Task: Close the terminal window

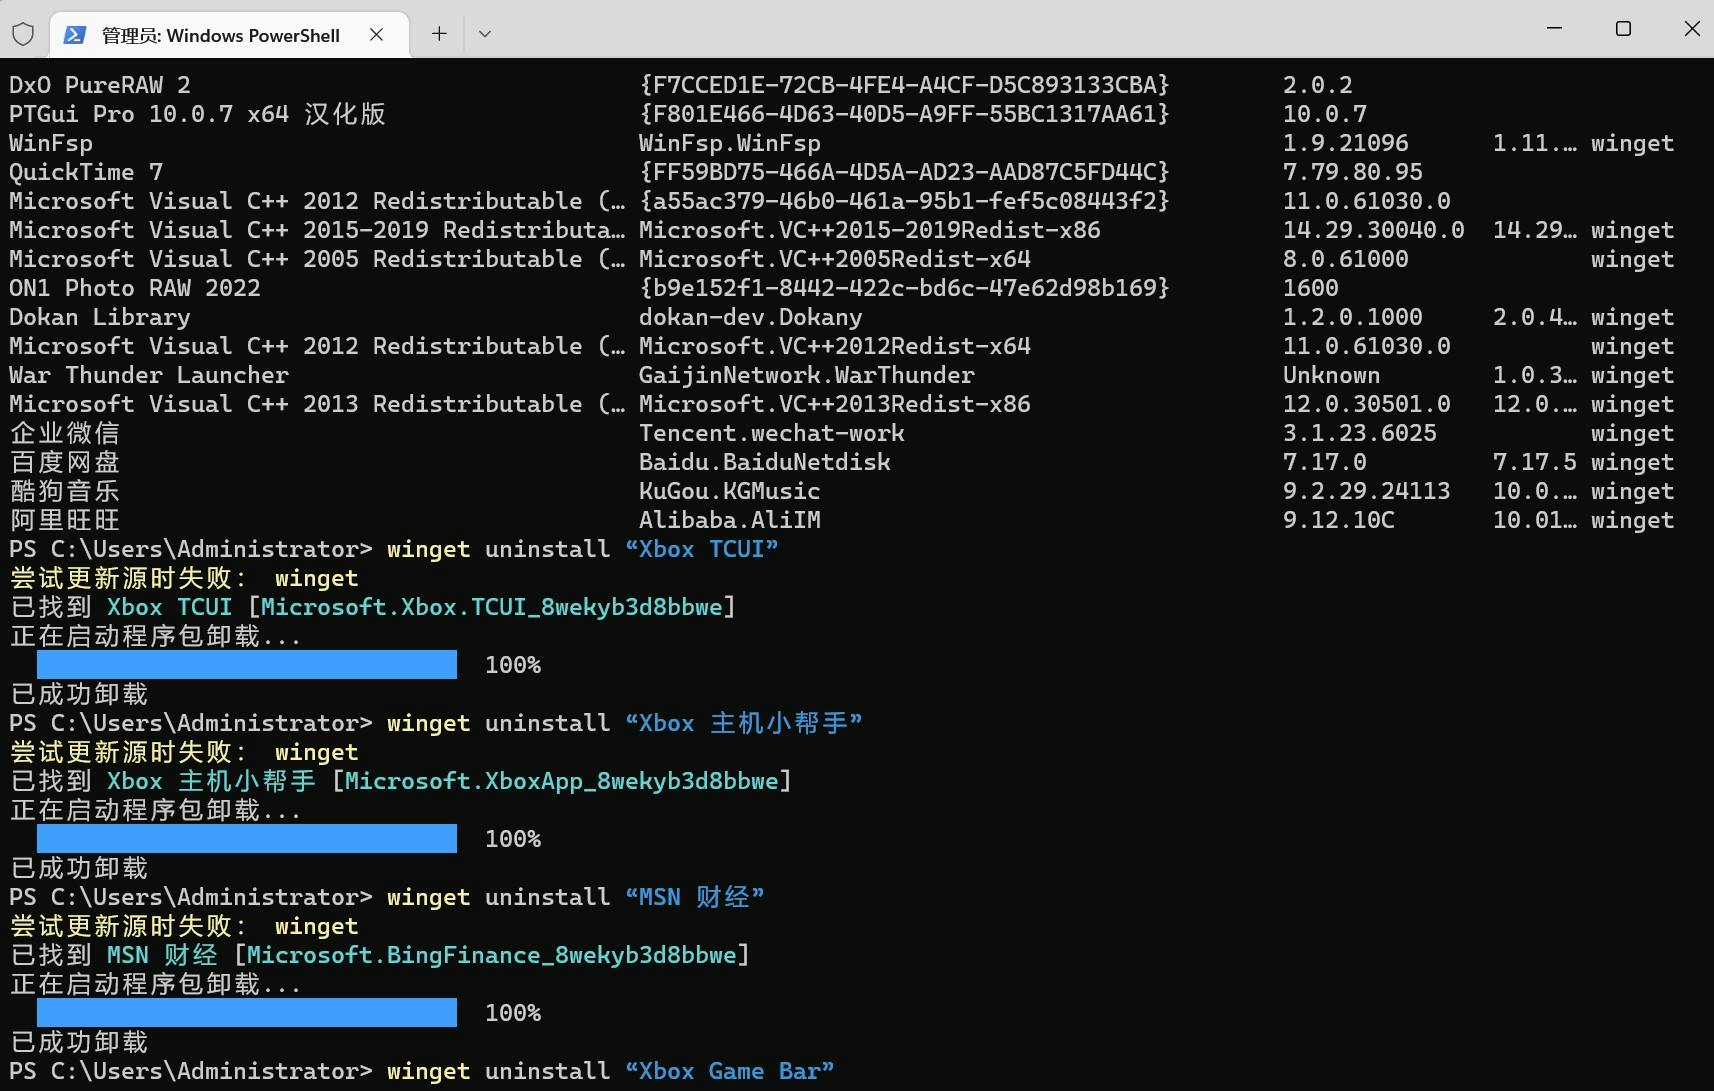Action: click(1692, 28)
